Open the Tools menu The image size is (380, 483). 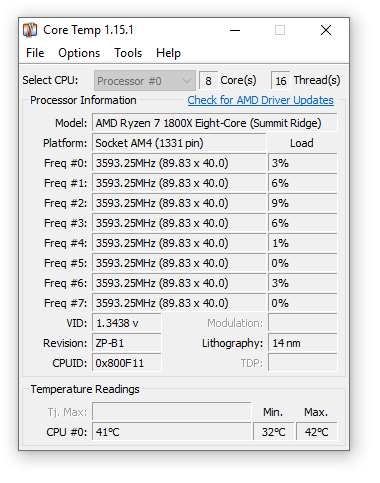128,53
